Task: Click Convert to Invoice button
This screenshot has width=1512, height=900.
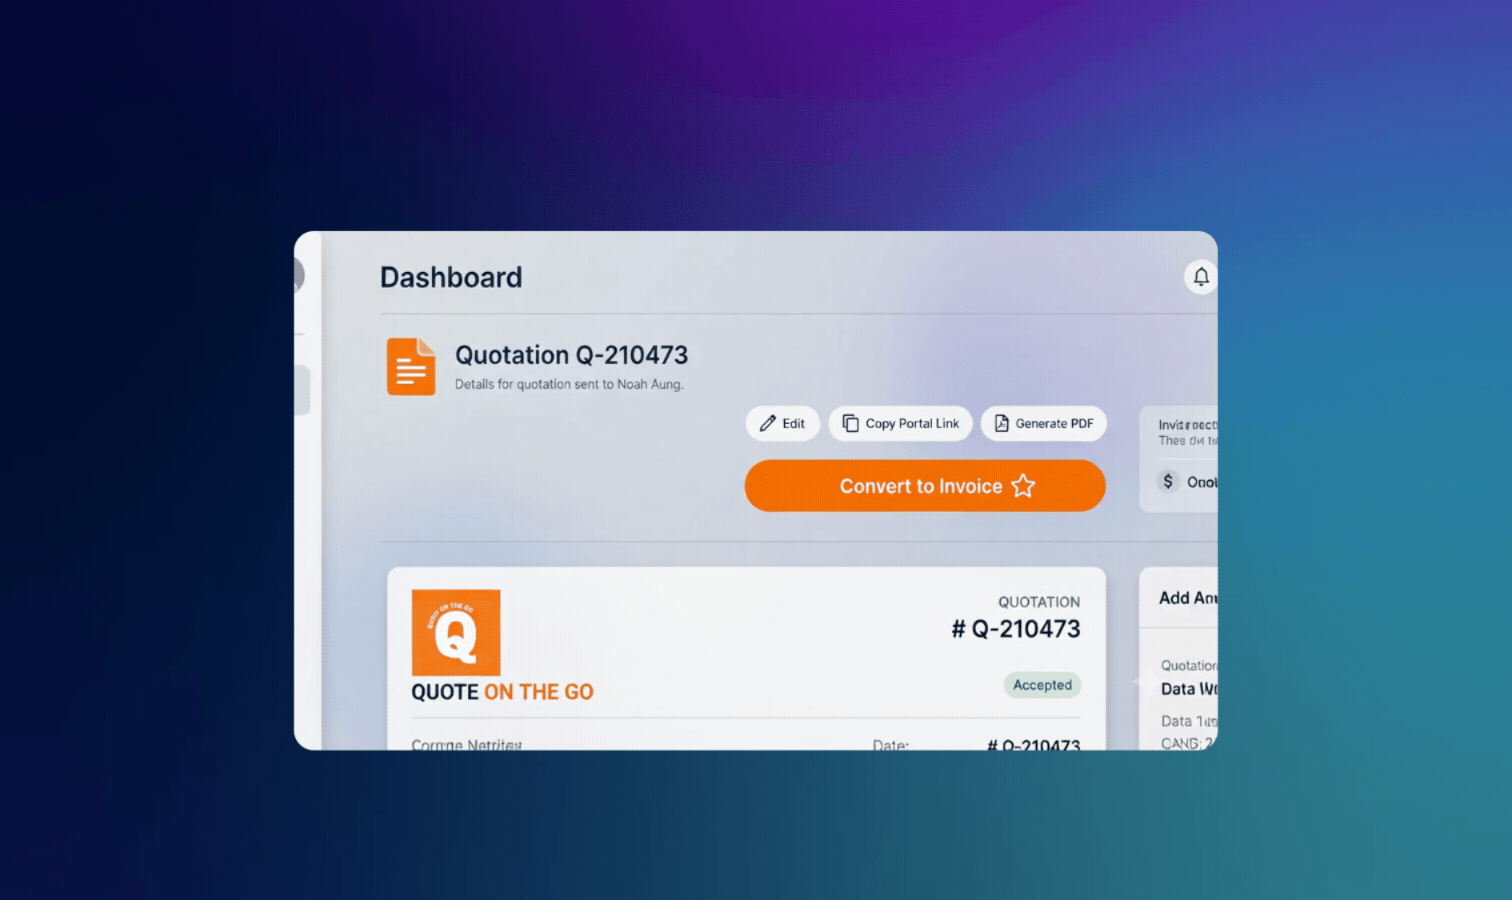Action: click(x=925, y=486)
